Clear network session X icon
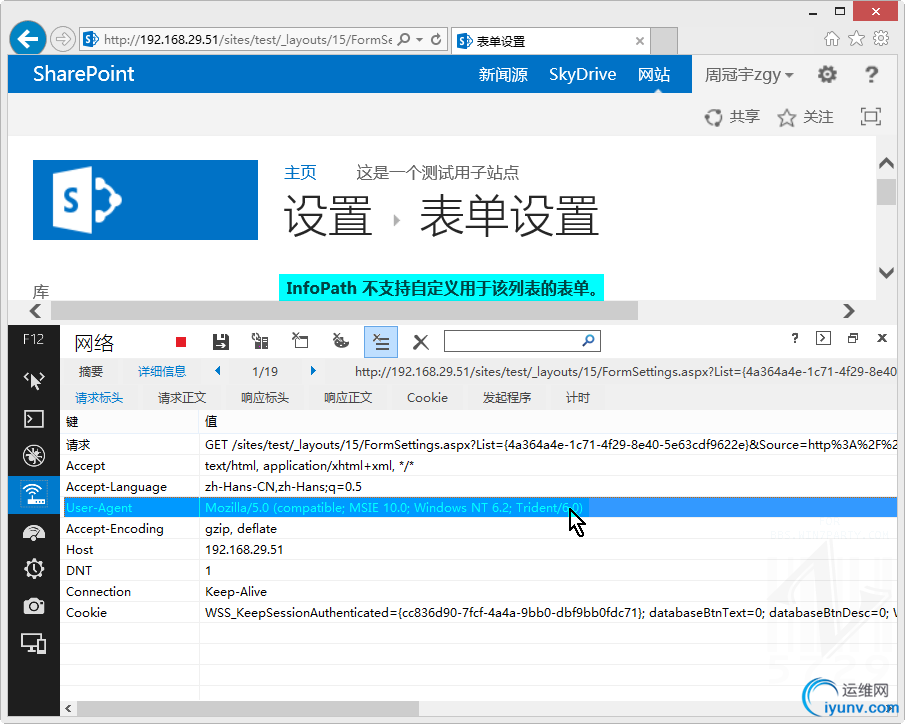The width and height of the screenshot is (905, 724). point(421,342)
